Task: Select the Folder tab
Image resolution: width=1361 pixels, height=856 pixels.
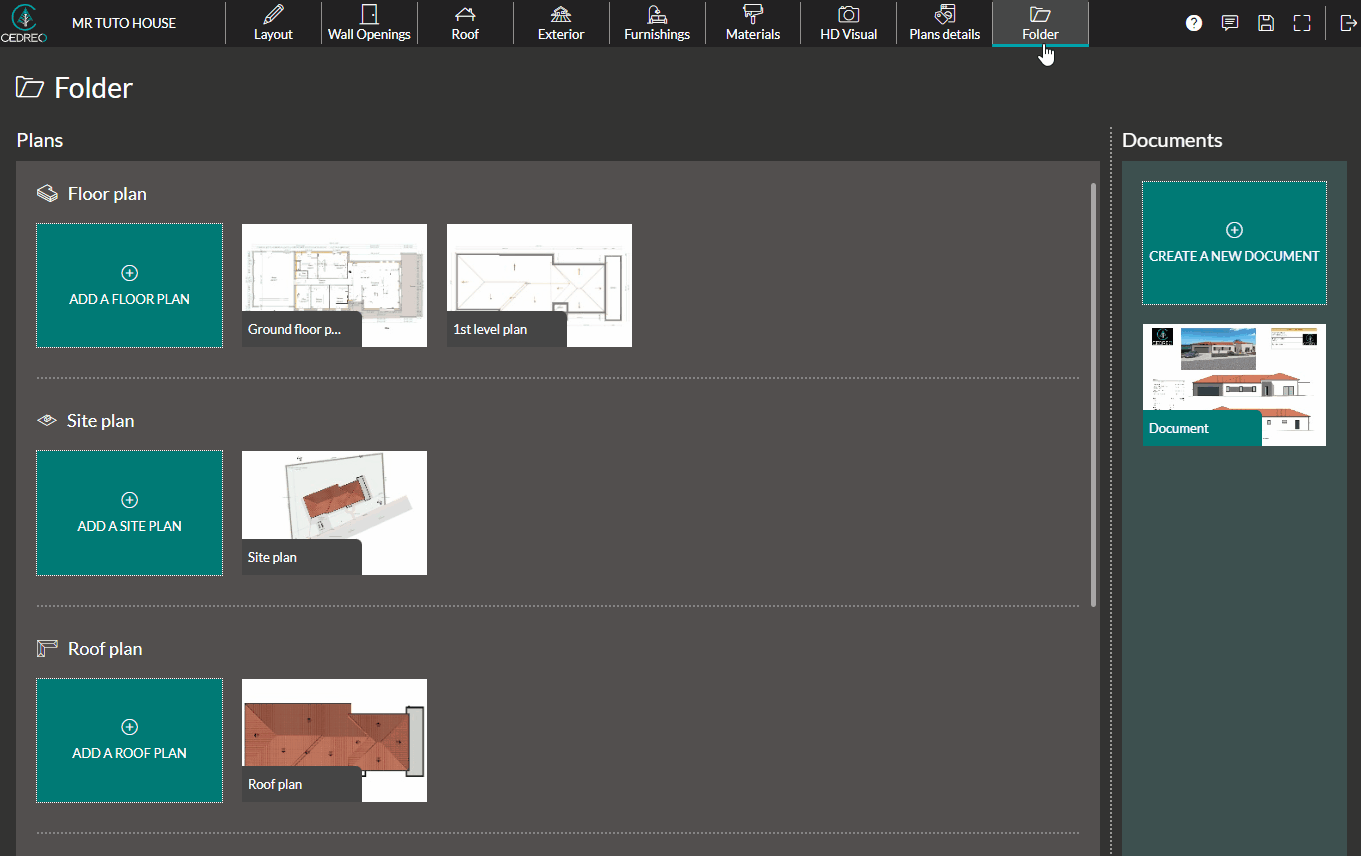Action: pyautogui.click(x=1040, y=22)
